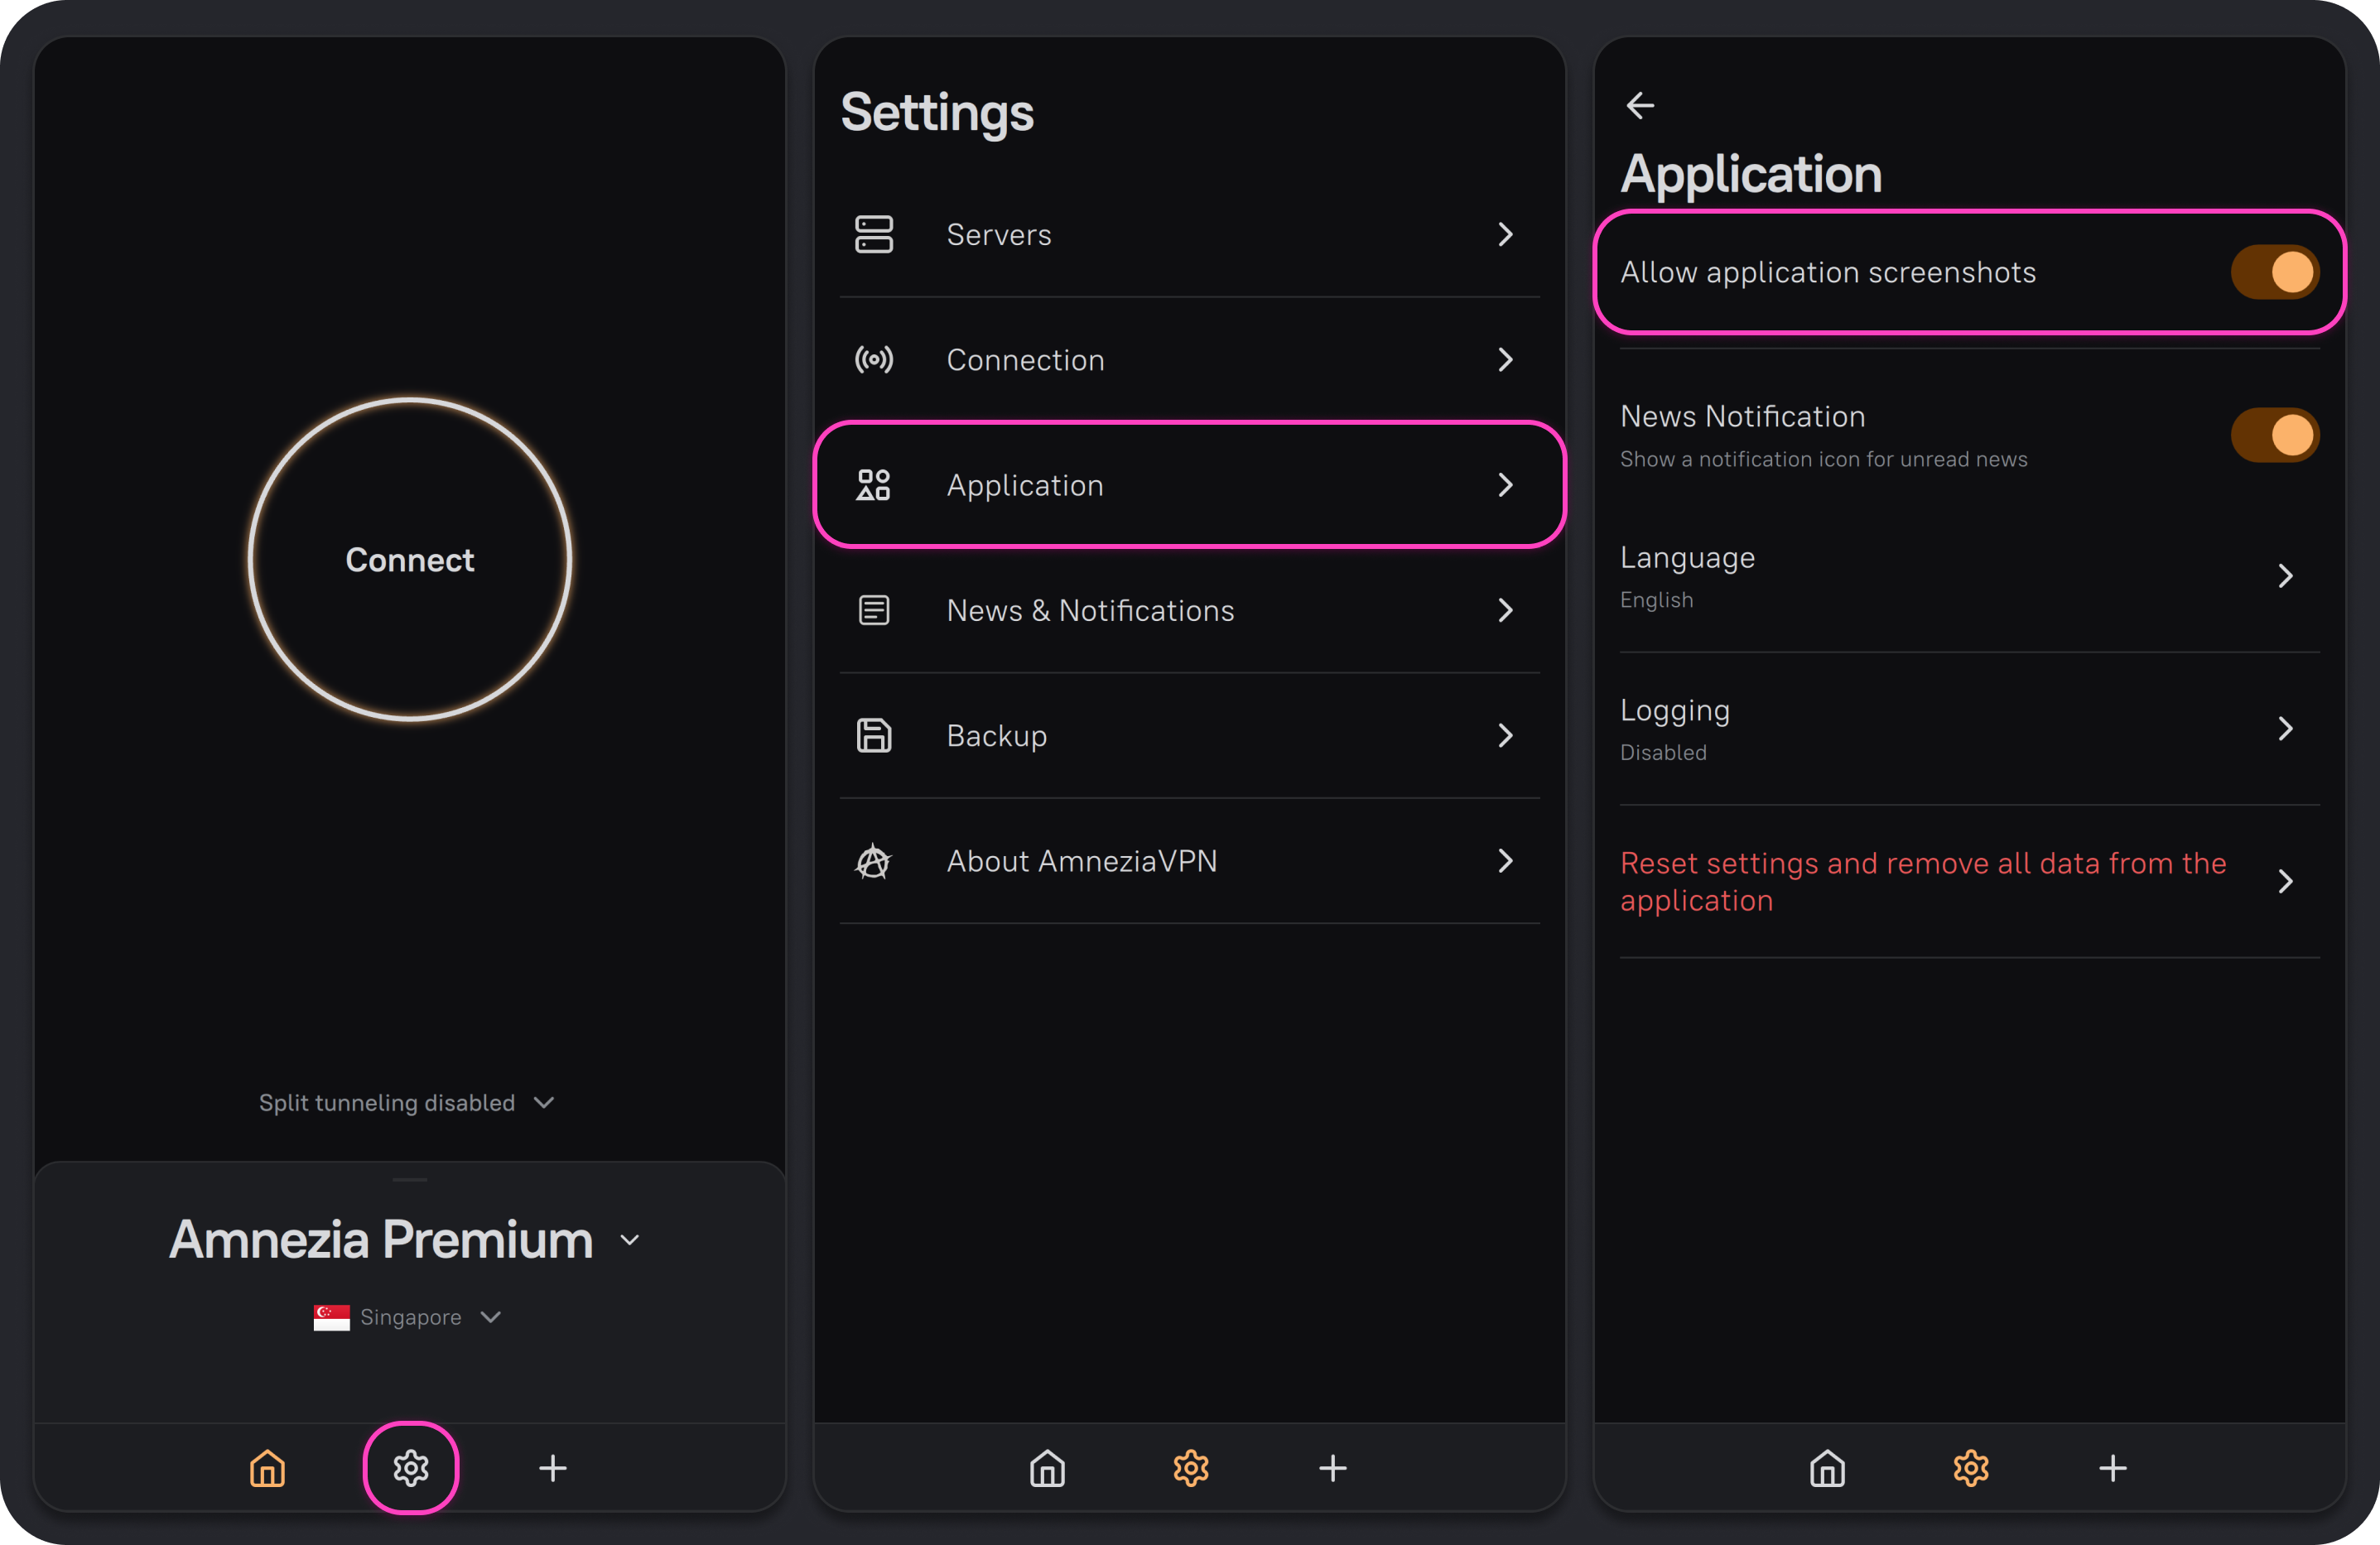Open the Singapore location dropdown
This screenshot has height=1545, width=2380.
pyautogui.click(x=407, y=1317)
